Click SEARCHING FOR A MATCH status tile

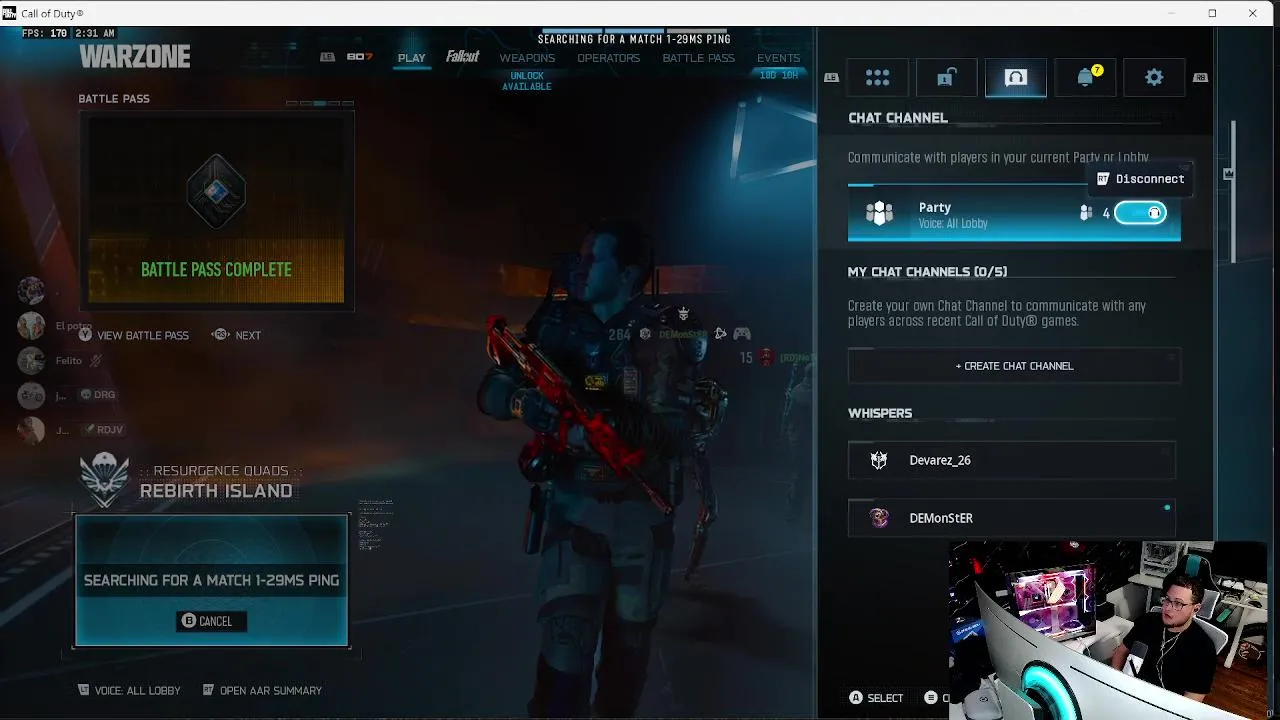(x=211, y=580)
